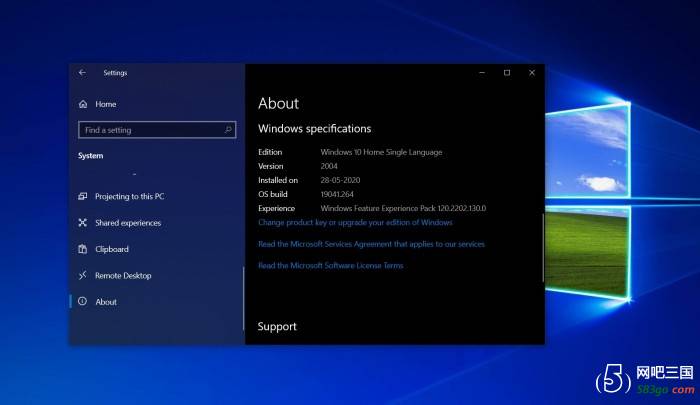Click the Edition label
The width and height of the screenshot is (700, 405).
coord(270,152)
